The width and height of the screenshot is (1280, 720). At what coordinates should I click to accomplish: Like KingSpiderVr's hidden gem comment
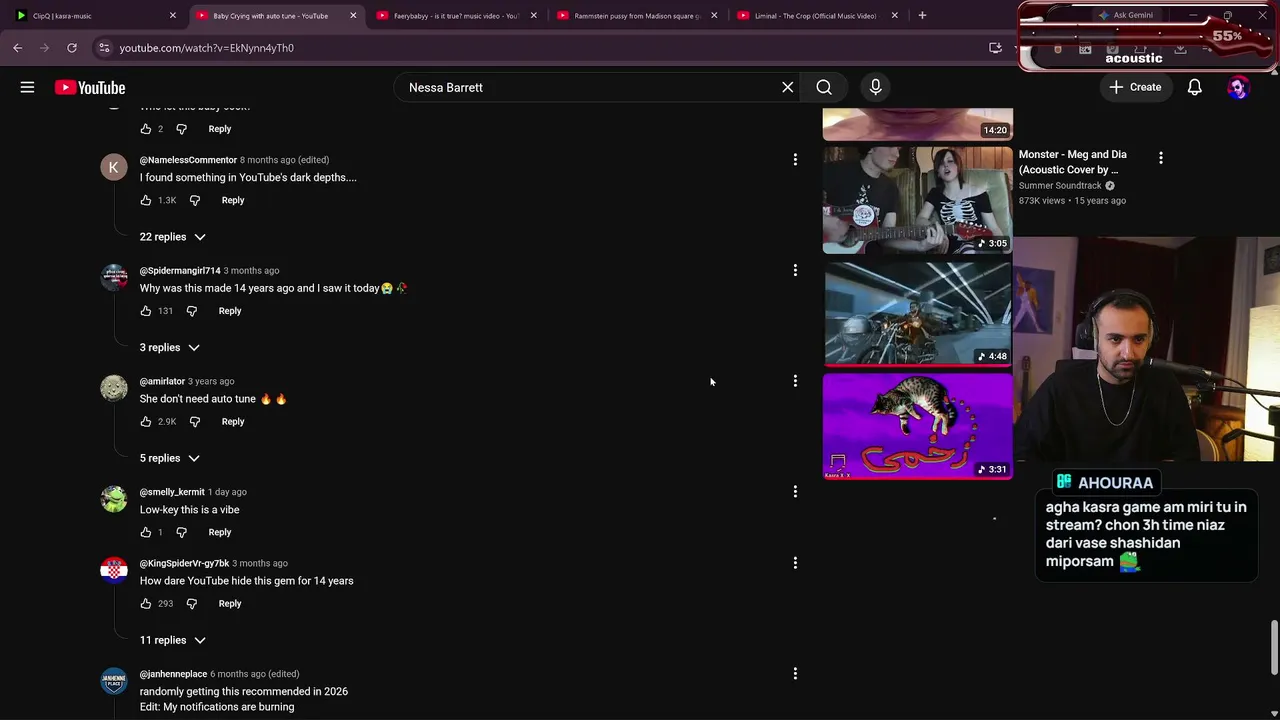(x=146, y=604)
